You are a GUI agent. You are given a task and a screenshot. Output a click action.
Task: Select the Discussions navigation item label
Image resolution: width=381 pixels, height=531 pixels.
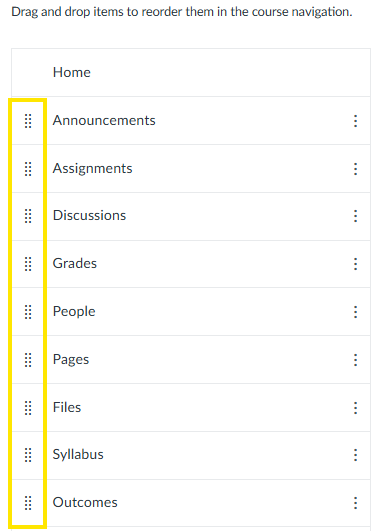(89, 215)
